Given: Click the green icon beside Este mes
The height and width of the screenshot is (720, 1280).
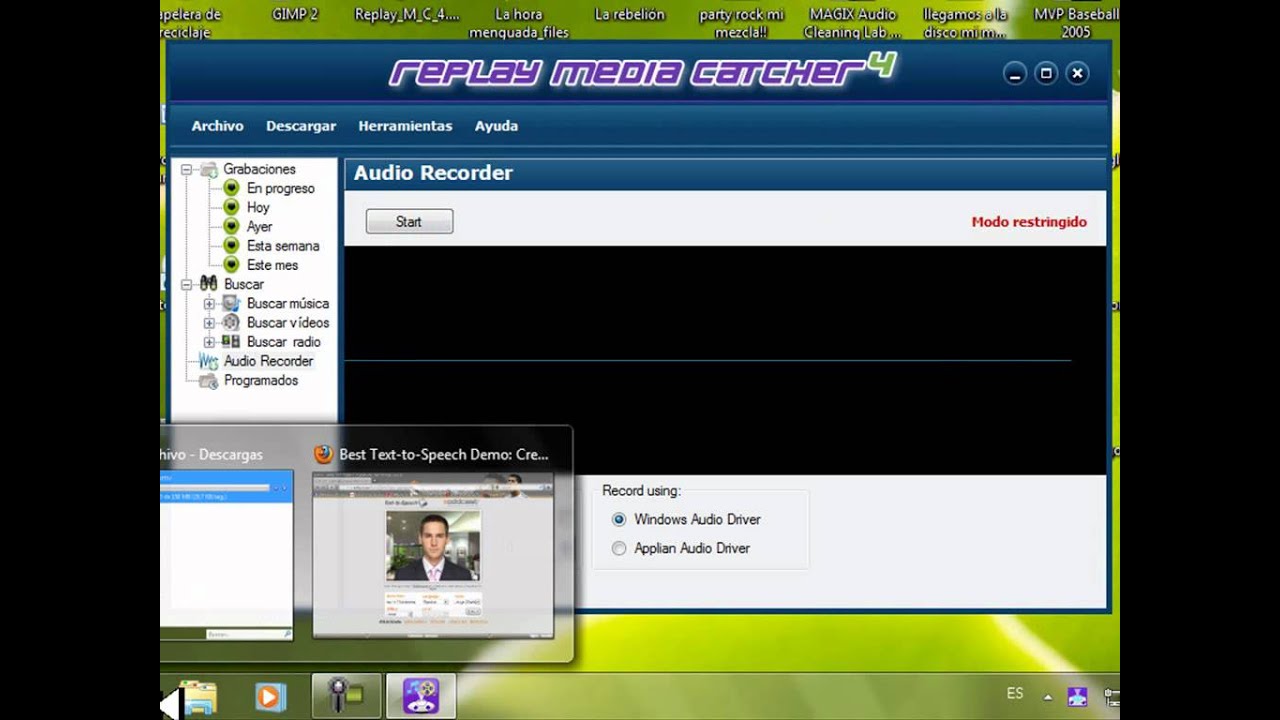Looking at the screenshot, I should point(231,265).
